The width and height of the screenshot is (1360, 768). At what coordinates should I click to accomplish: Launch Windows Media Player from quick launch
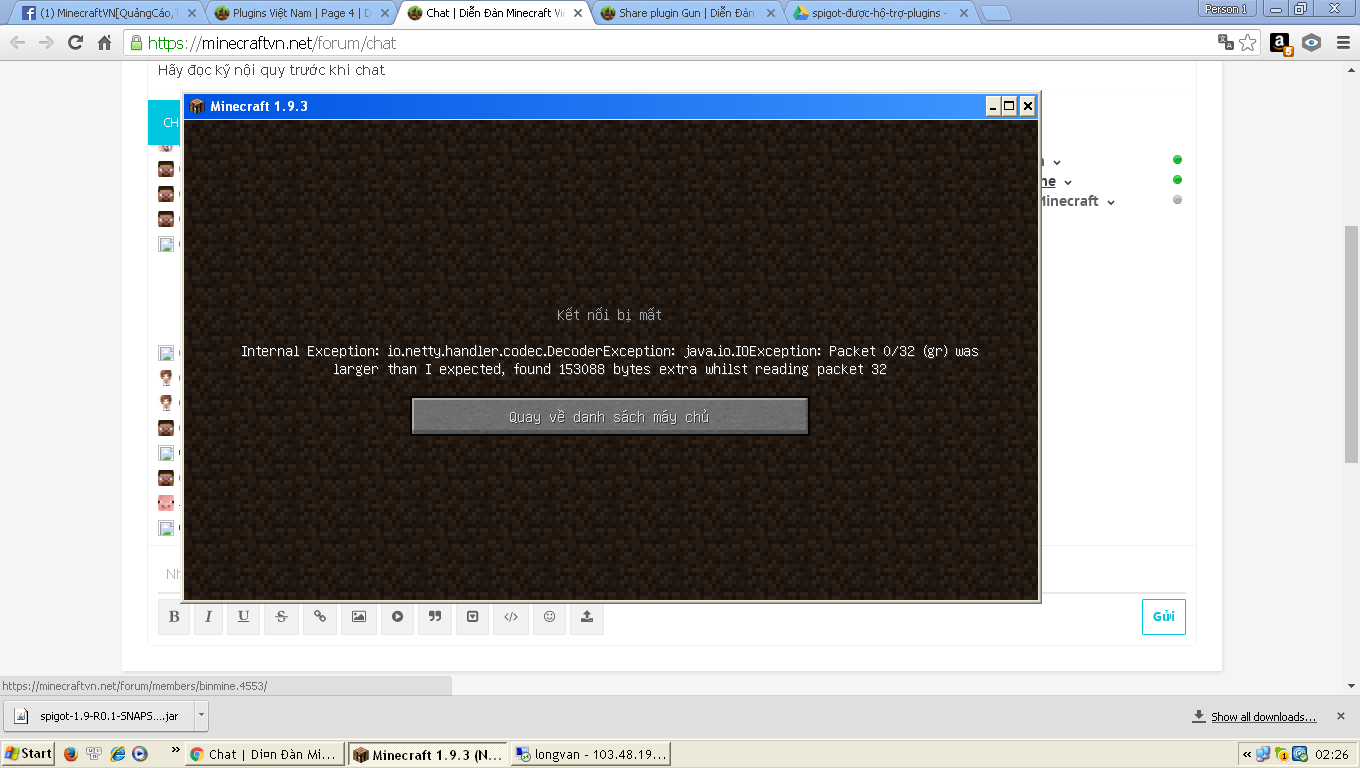(x=140, y=754)
